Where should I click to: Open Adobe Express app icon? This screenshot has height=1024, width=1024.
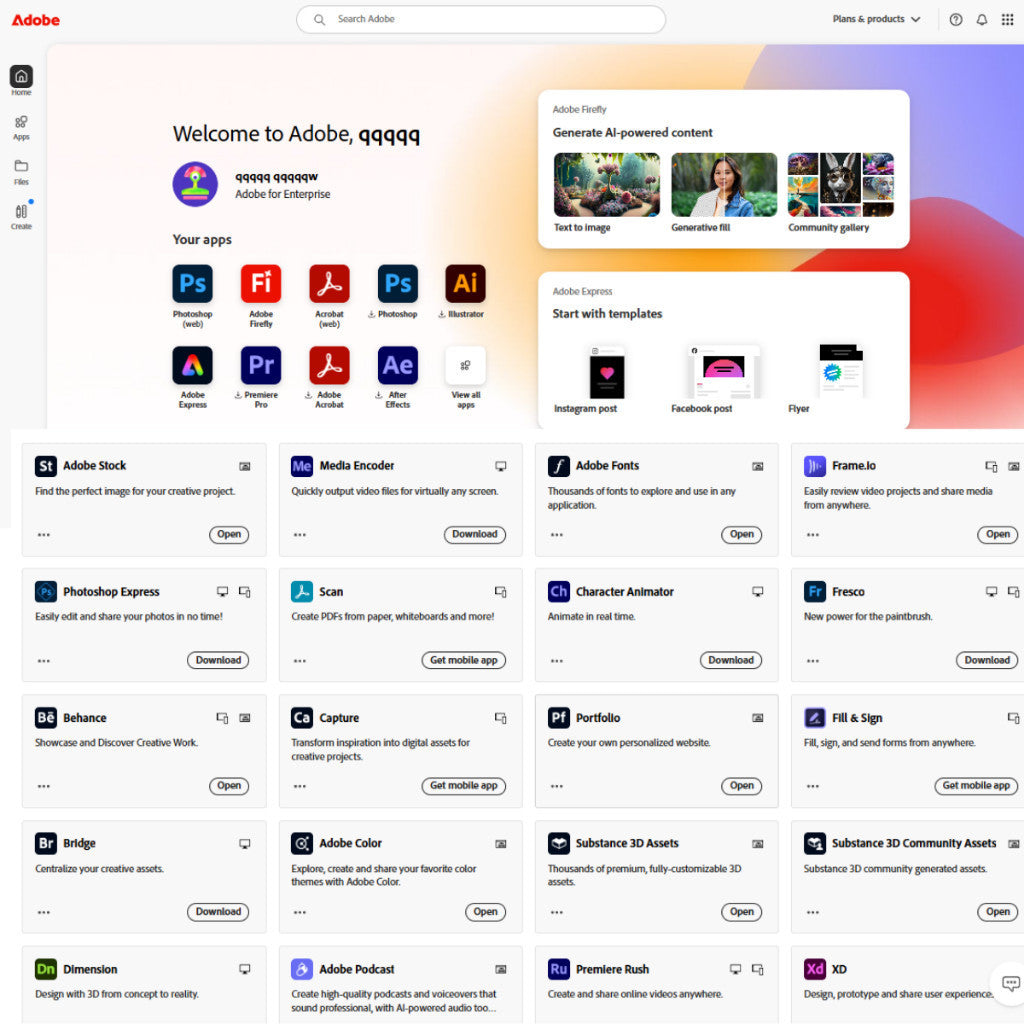pos(193,365)
